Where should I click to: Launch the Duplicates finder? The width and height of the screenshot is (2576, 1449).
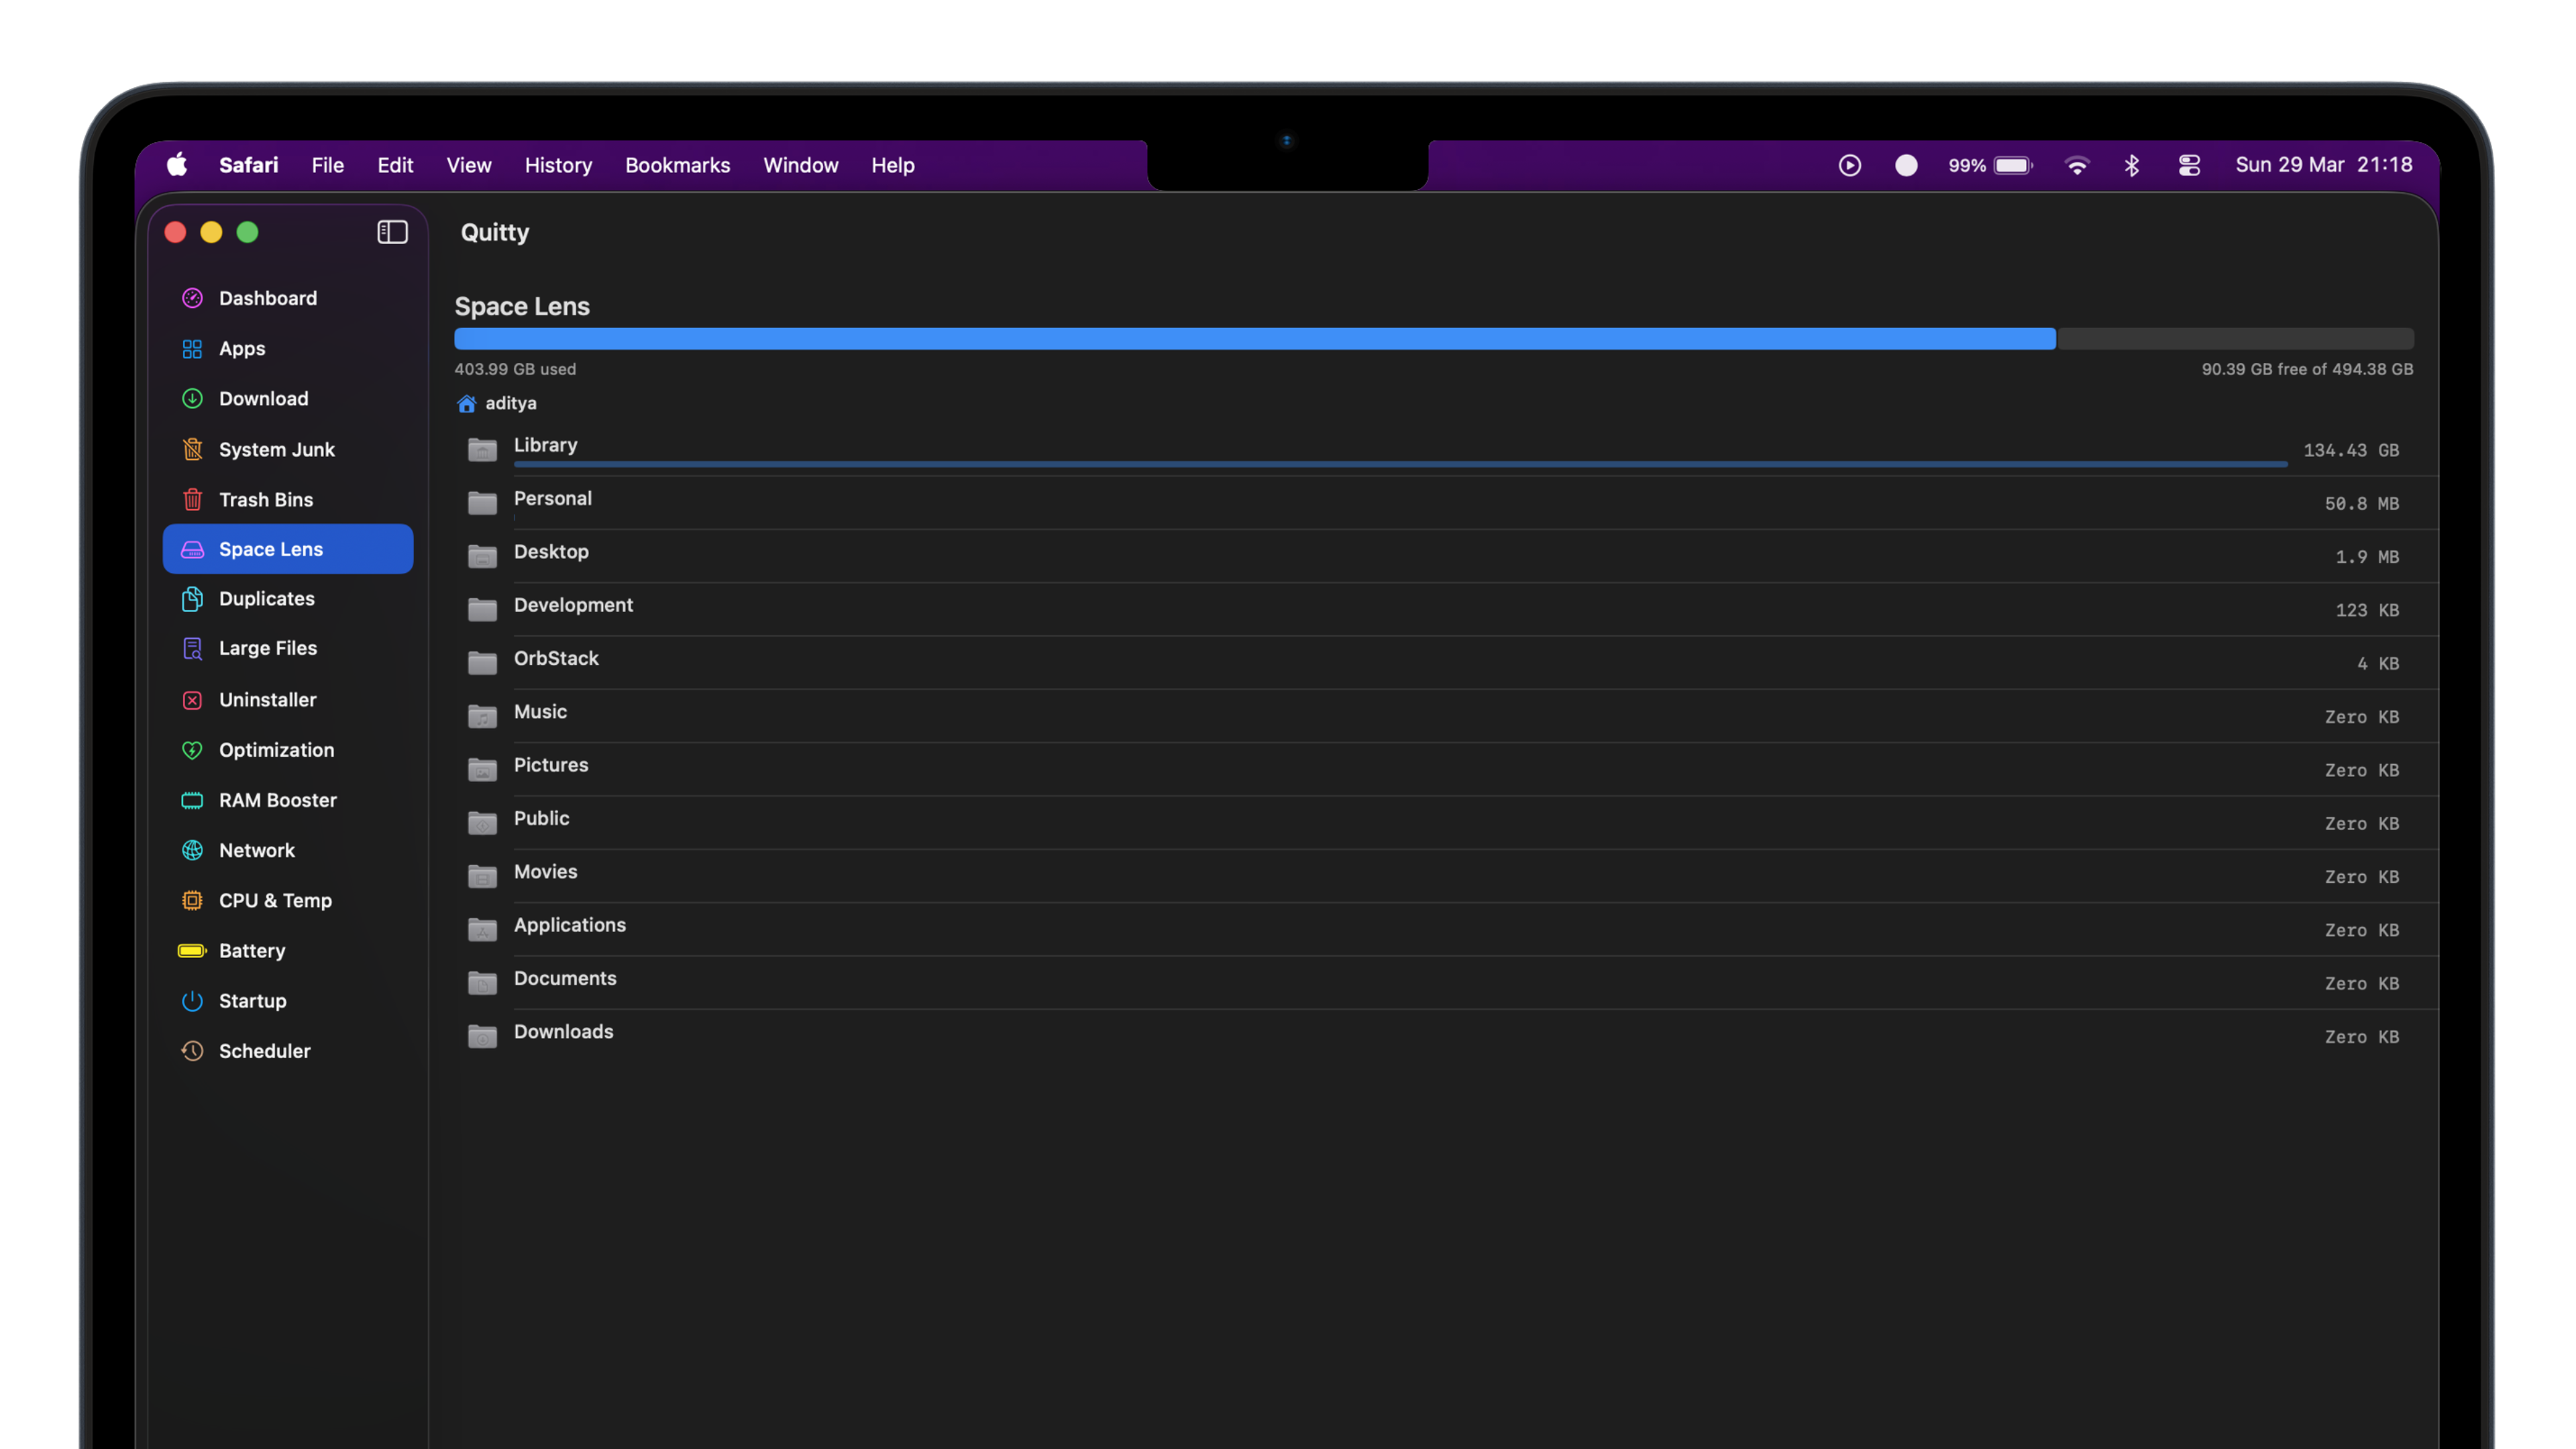[266, 598]
